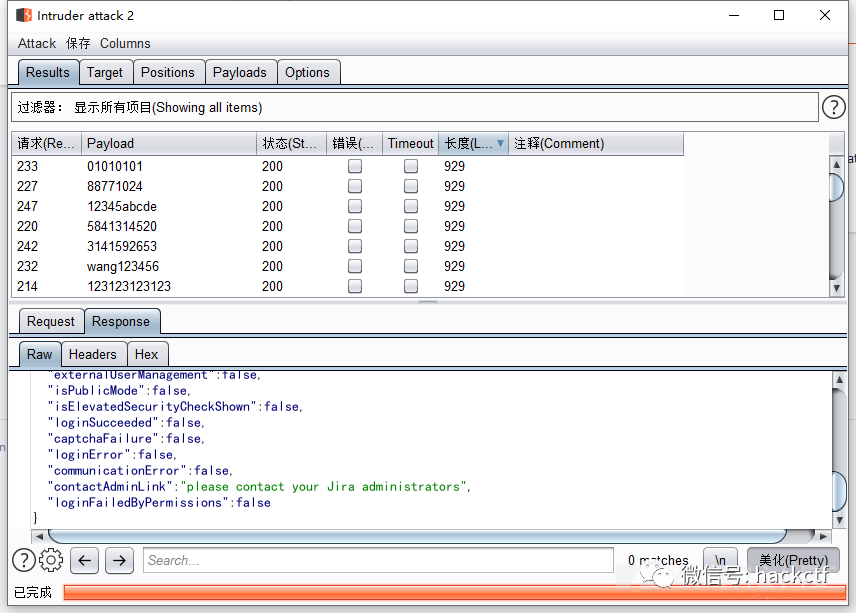The image size is (856, 613).
Task: Open help icon beside search bar
Action: (23, 560)
